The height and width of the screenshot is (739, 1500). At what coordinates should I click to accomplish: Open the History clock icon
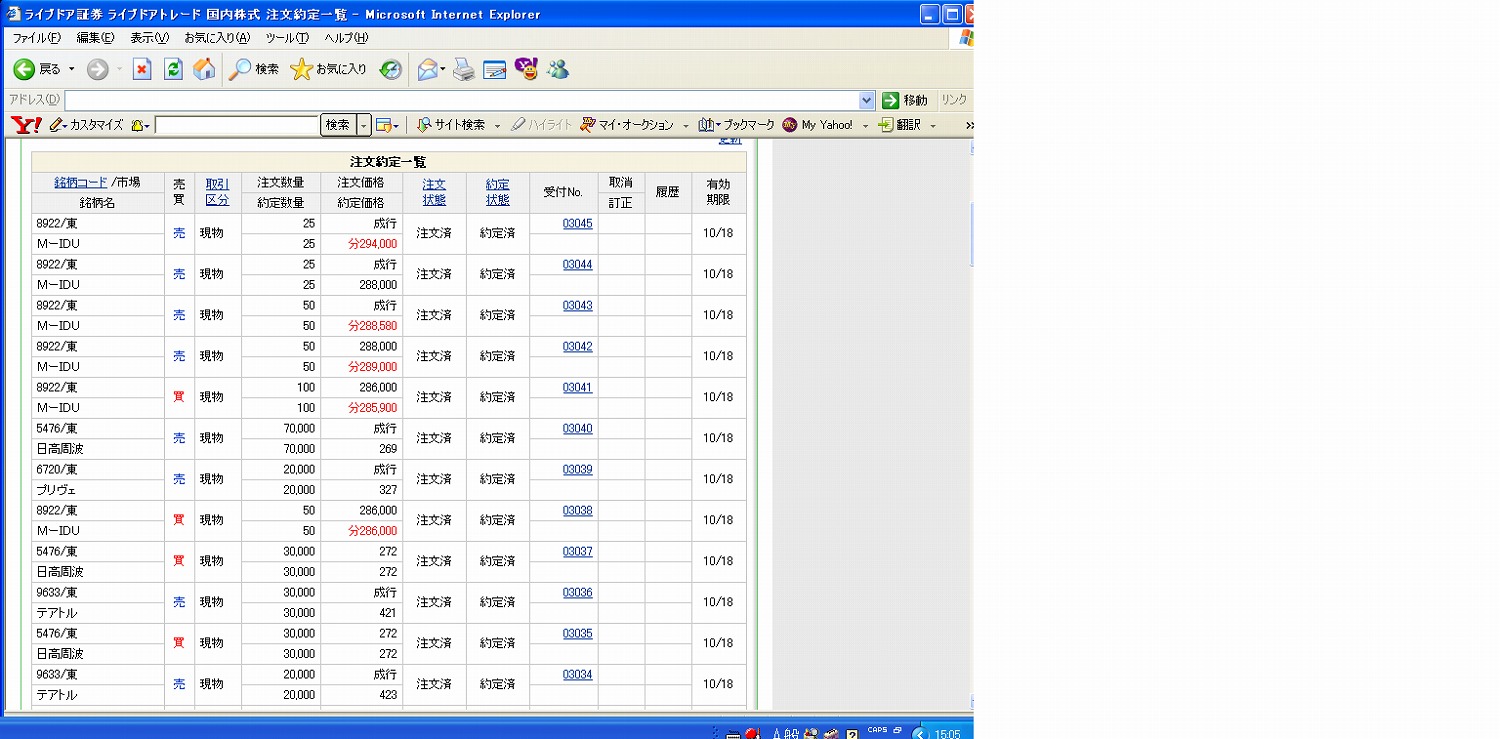(391, 69)
